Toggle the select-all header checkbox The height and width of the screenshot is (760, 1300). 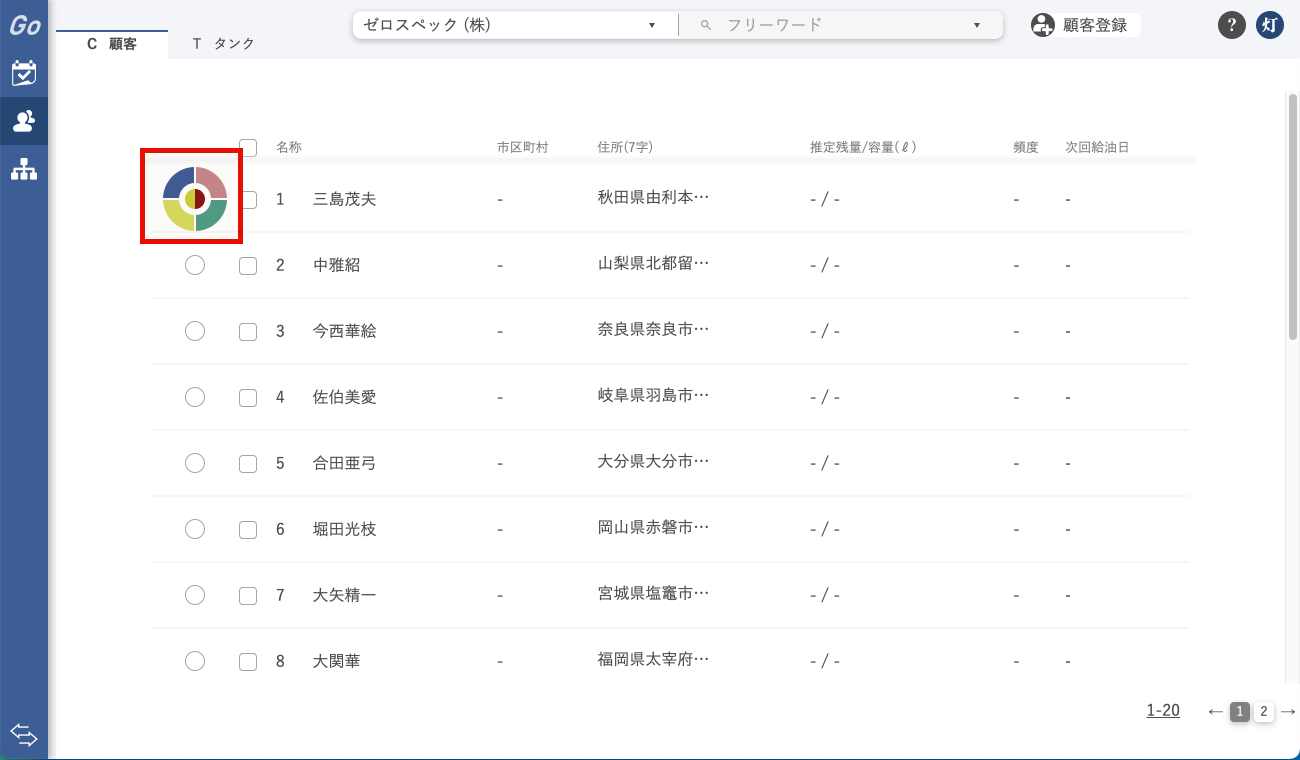click(248, 147)
